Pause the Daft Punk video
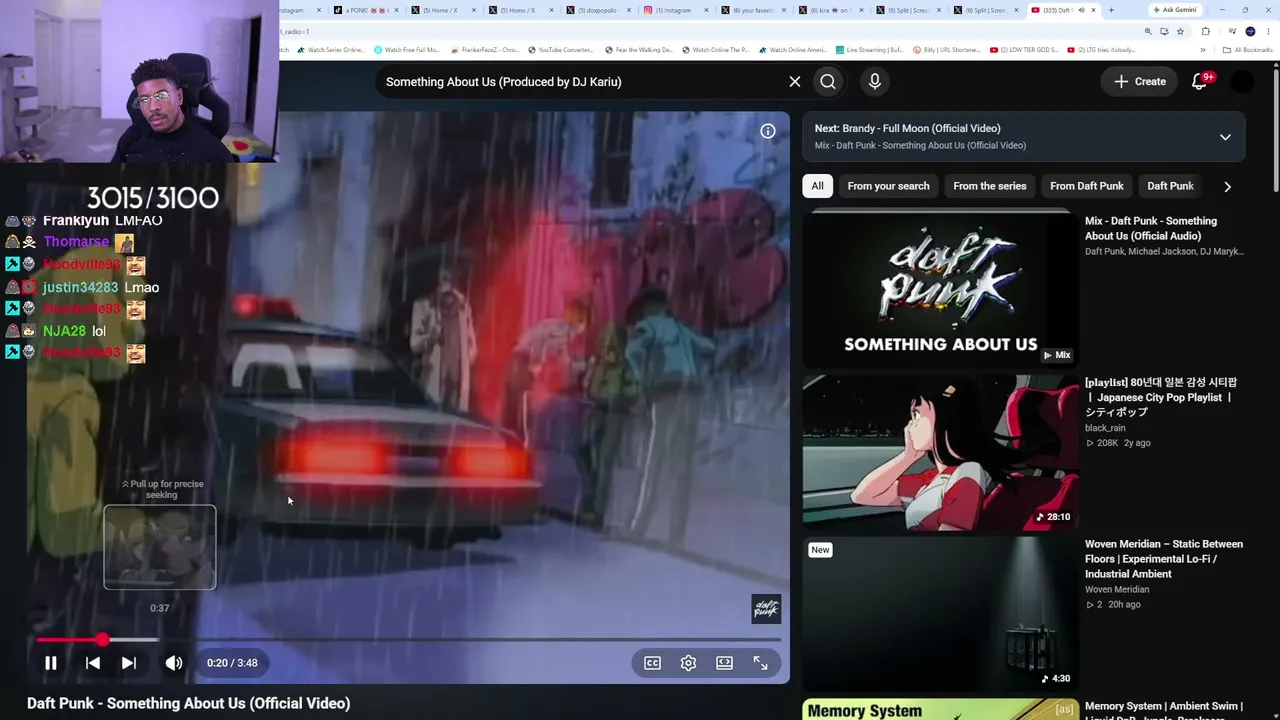Screen dimensions: 1280x720 click(x=50, y=663)
